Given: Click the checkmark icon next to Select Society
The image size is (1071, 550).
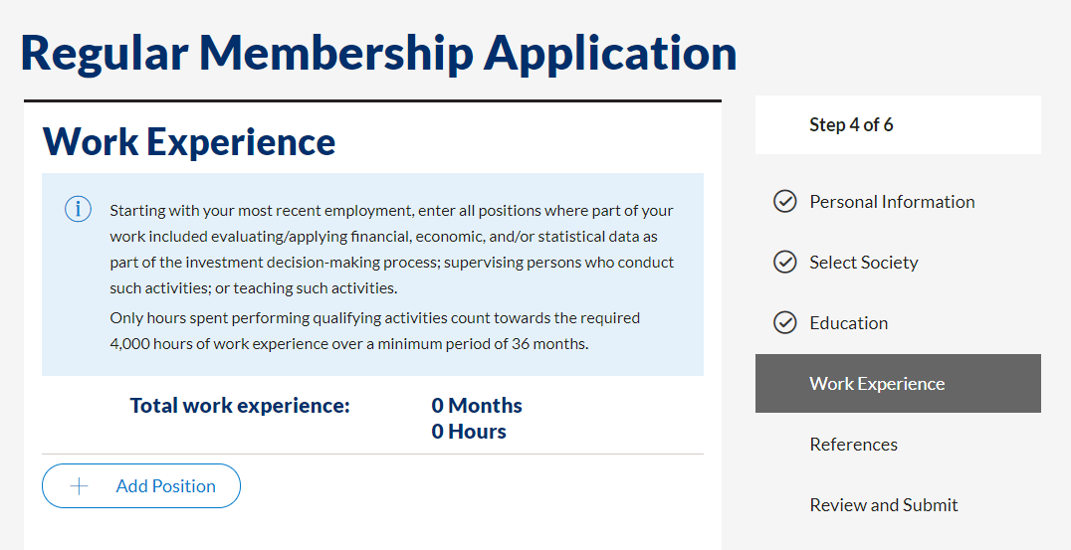Looking at the screenshot, I should (785, 262).
